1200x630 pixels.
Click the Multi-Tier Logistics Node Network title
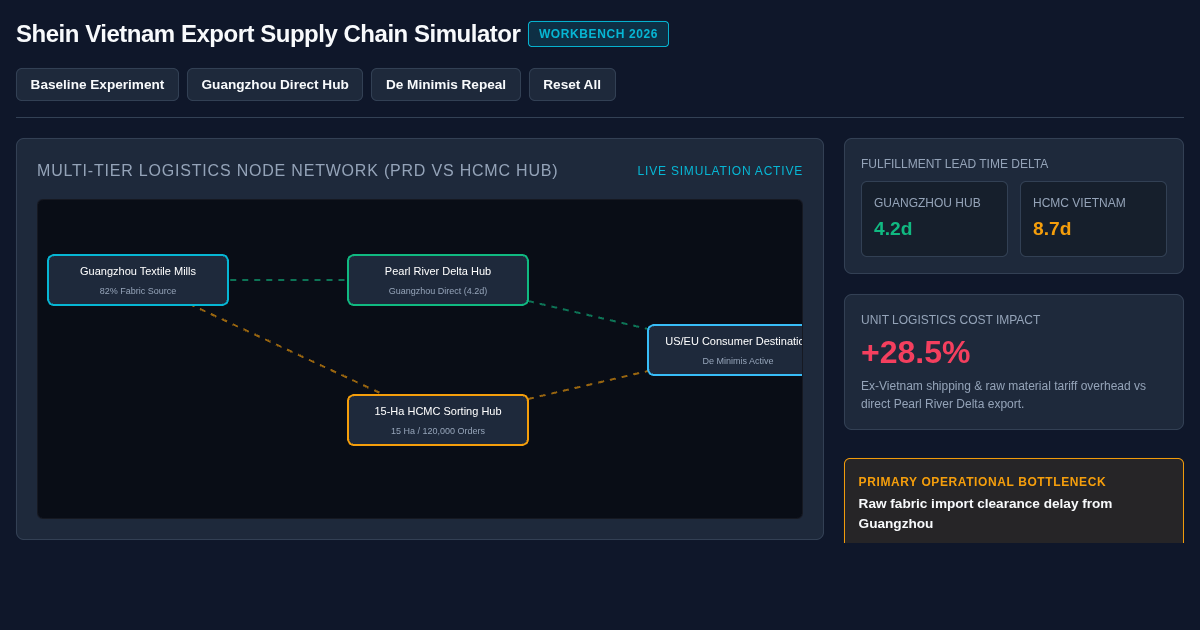click(x=298, y=171)
